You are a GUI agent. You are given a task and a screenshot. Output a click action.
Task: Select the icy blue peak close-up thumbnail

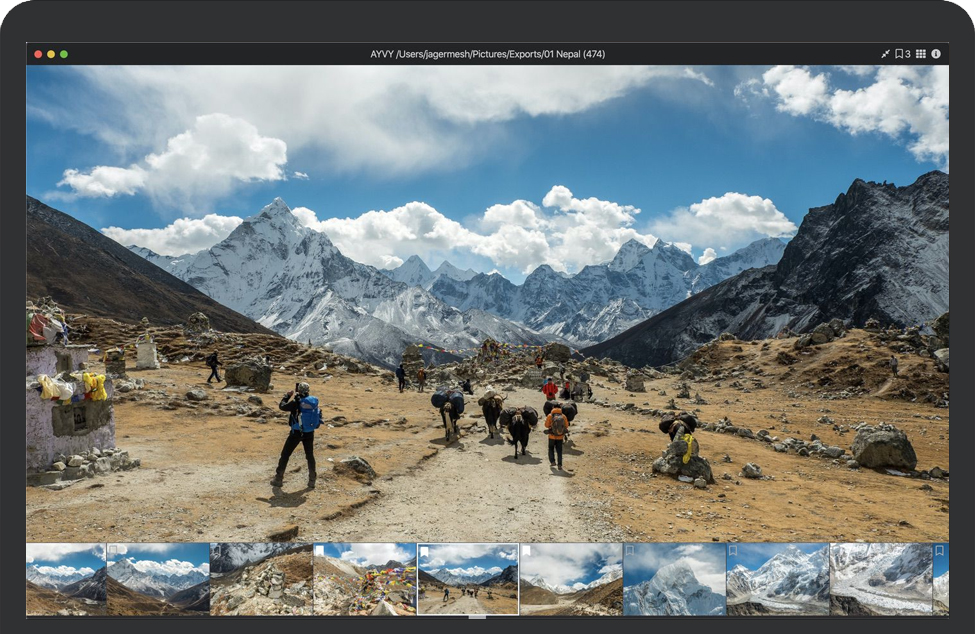pos(675,579)
